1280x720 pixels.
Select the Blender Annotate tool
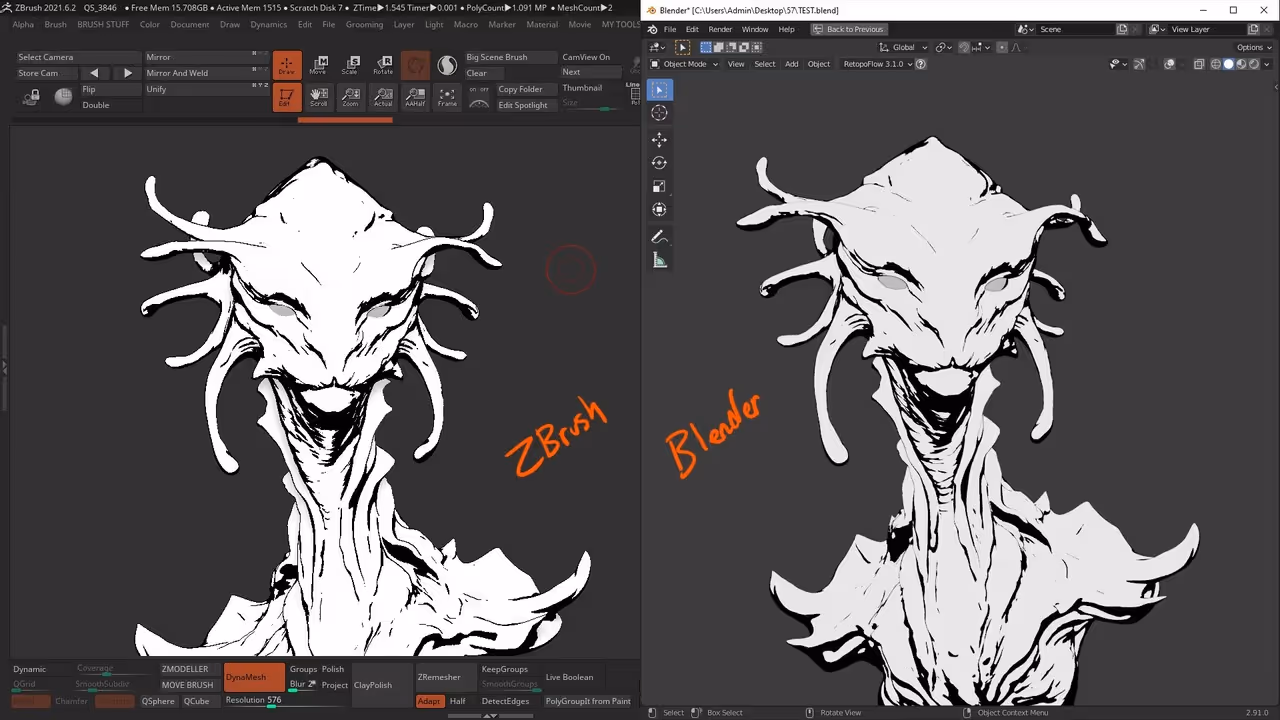click(x=659, y=237)
